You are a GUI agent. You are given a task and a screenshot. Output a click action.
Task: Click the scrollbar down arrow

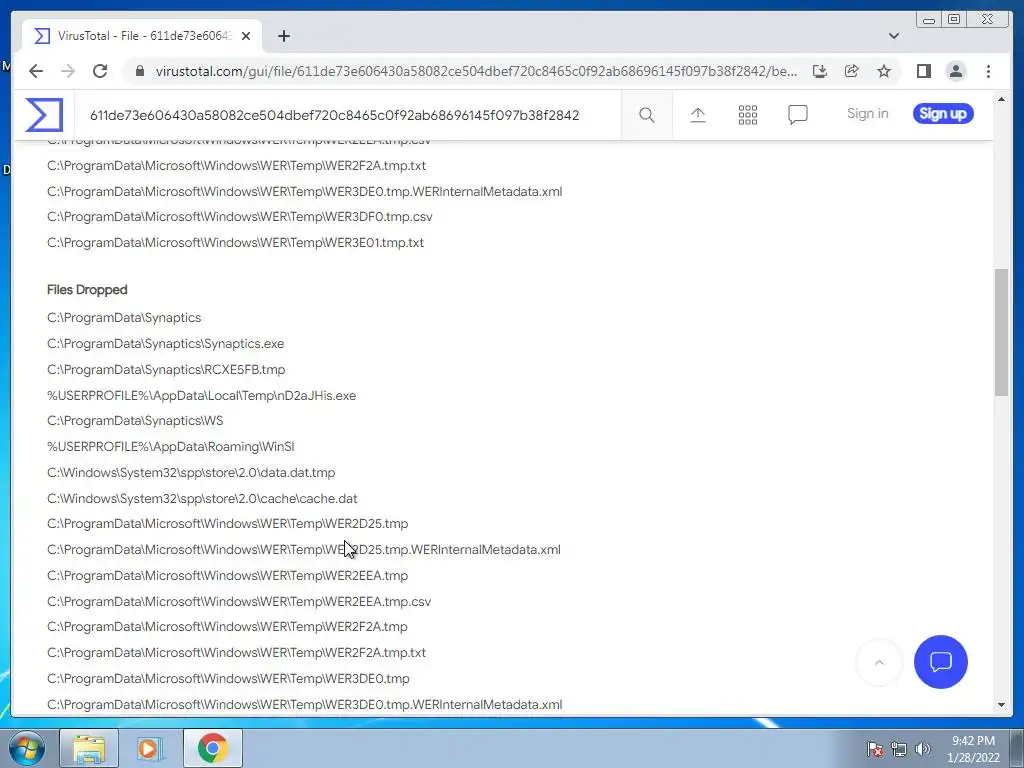(1001, 705)
